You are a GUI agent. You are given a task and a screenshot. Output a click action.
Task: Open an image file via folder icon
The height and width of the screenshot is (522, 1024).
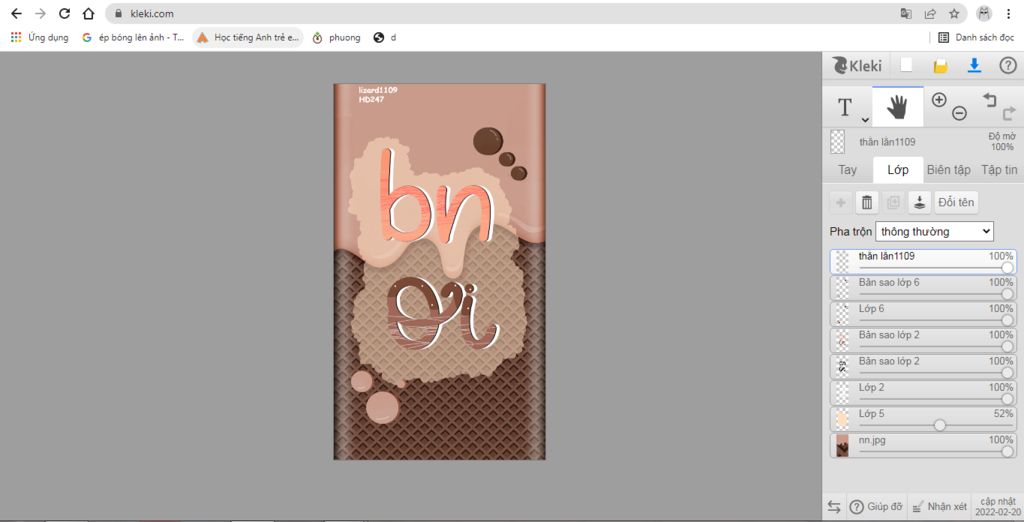(x=940, y=65)
